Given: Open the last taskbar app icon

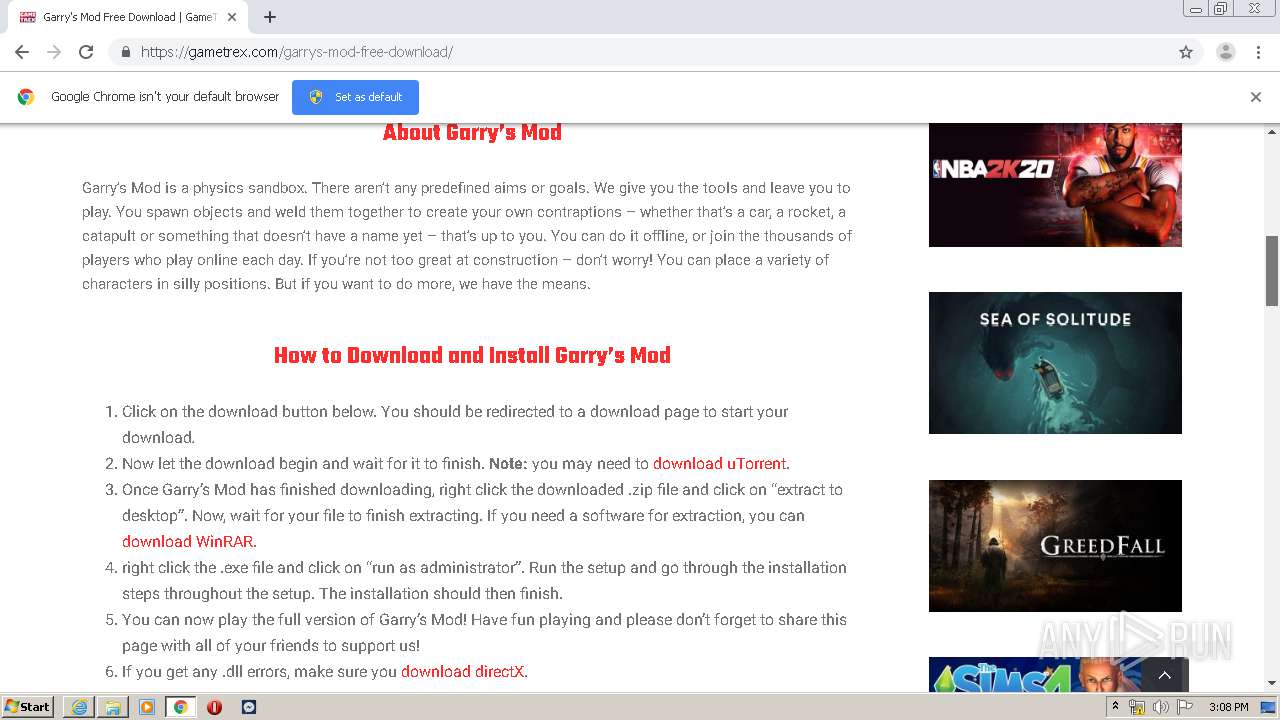Looking at the screenshot, I should coord(249,707).
